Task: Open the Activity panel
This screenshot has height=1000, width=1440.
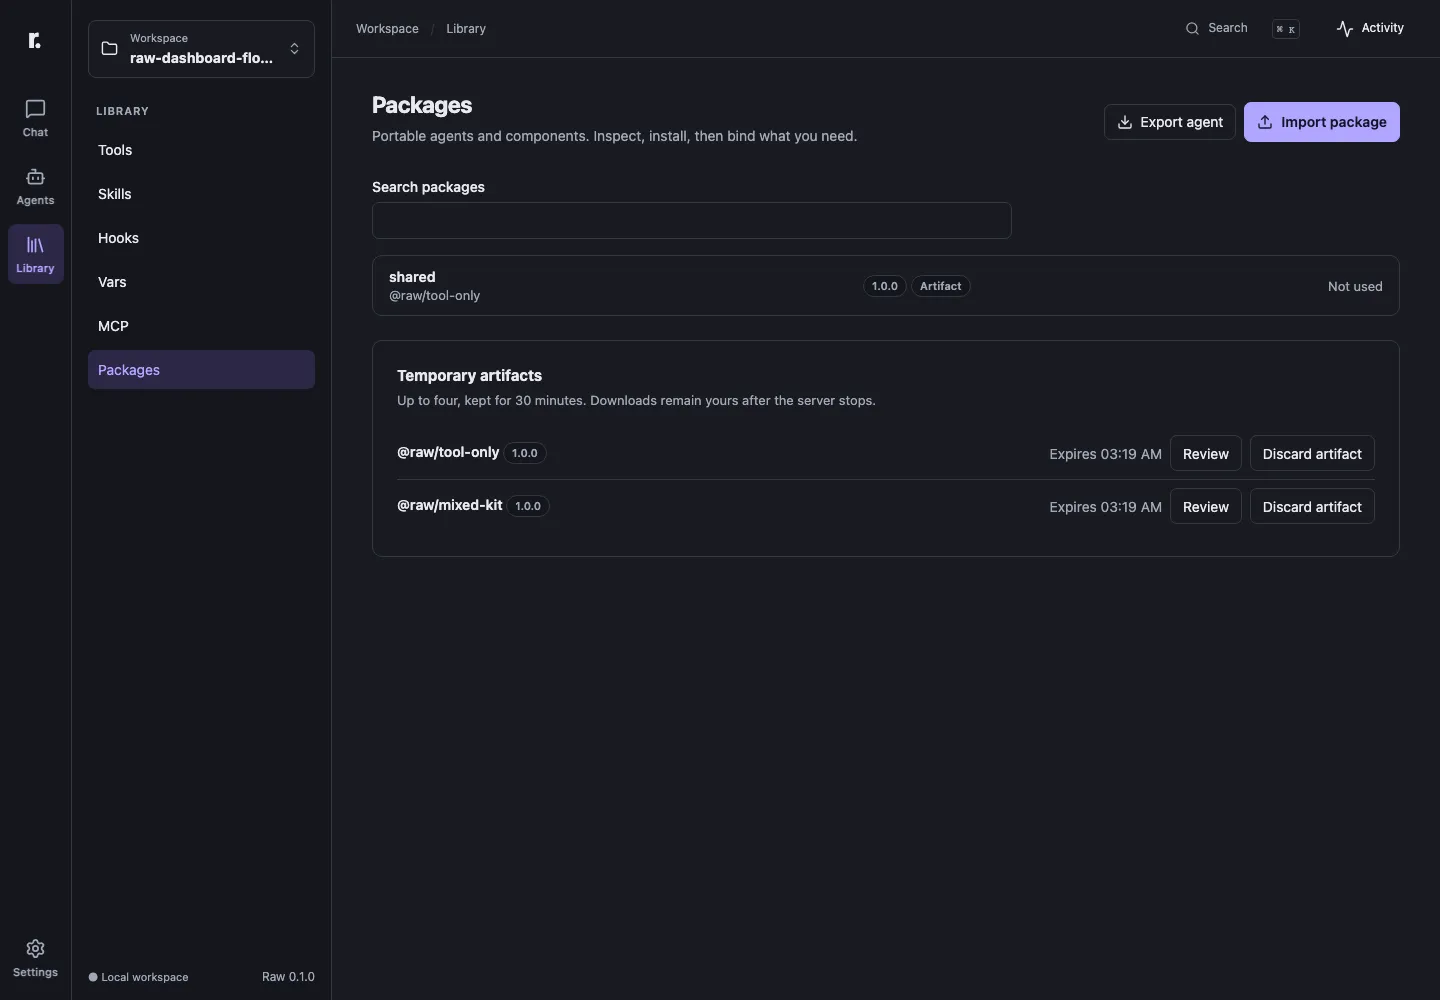Action: pos(1370,28)
